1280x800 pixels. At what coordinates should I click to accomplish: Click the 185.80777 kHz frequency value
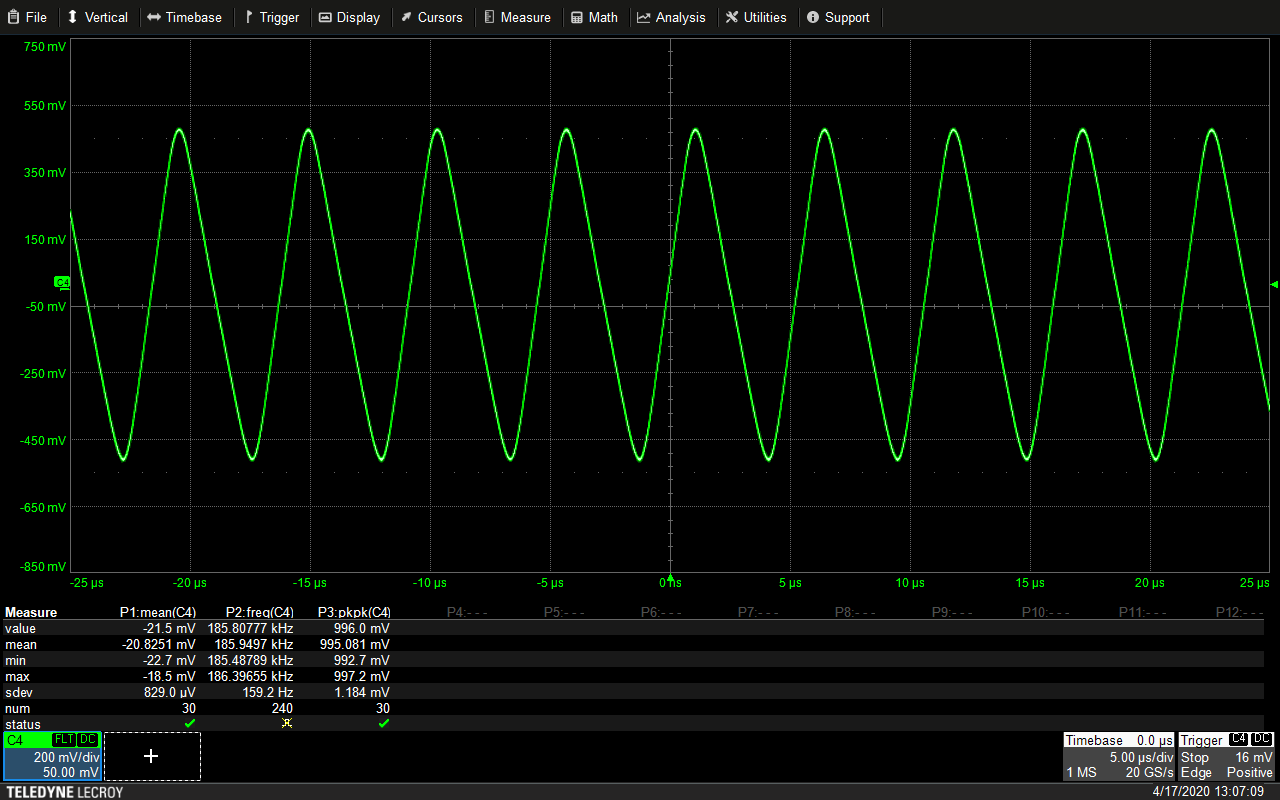(250, 628)
